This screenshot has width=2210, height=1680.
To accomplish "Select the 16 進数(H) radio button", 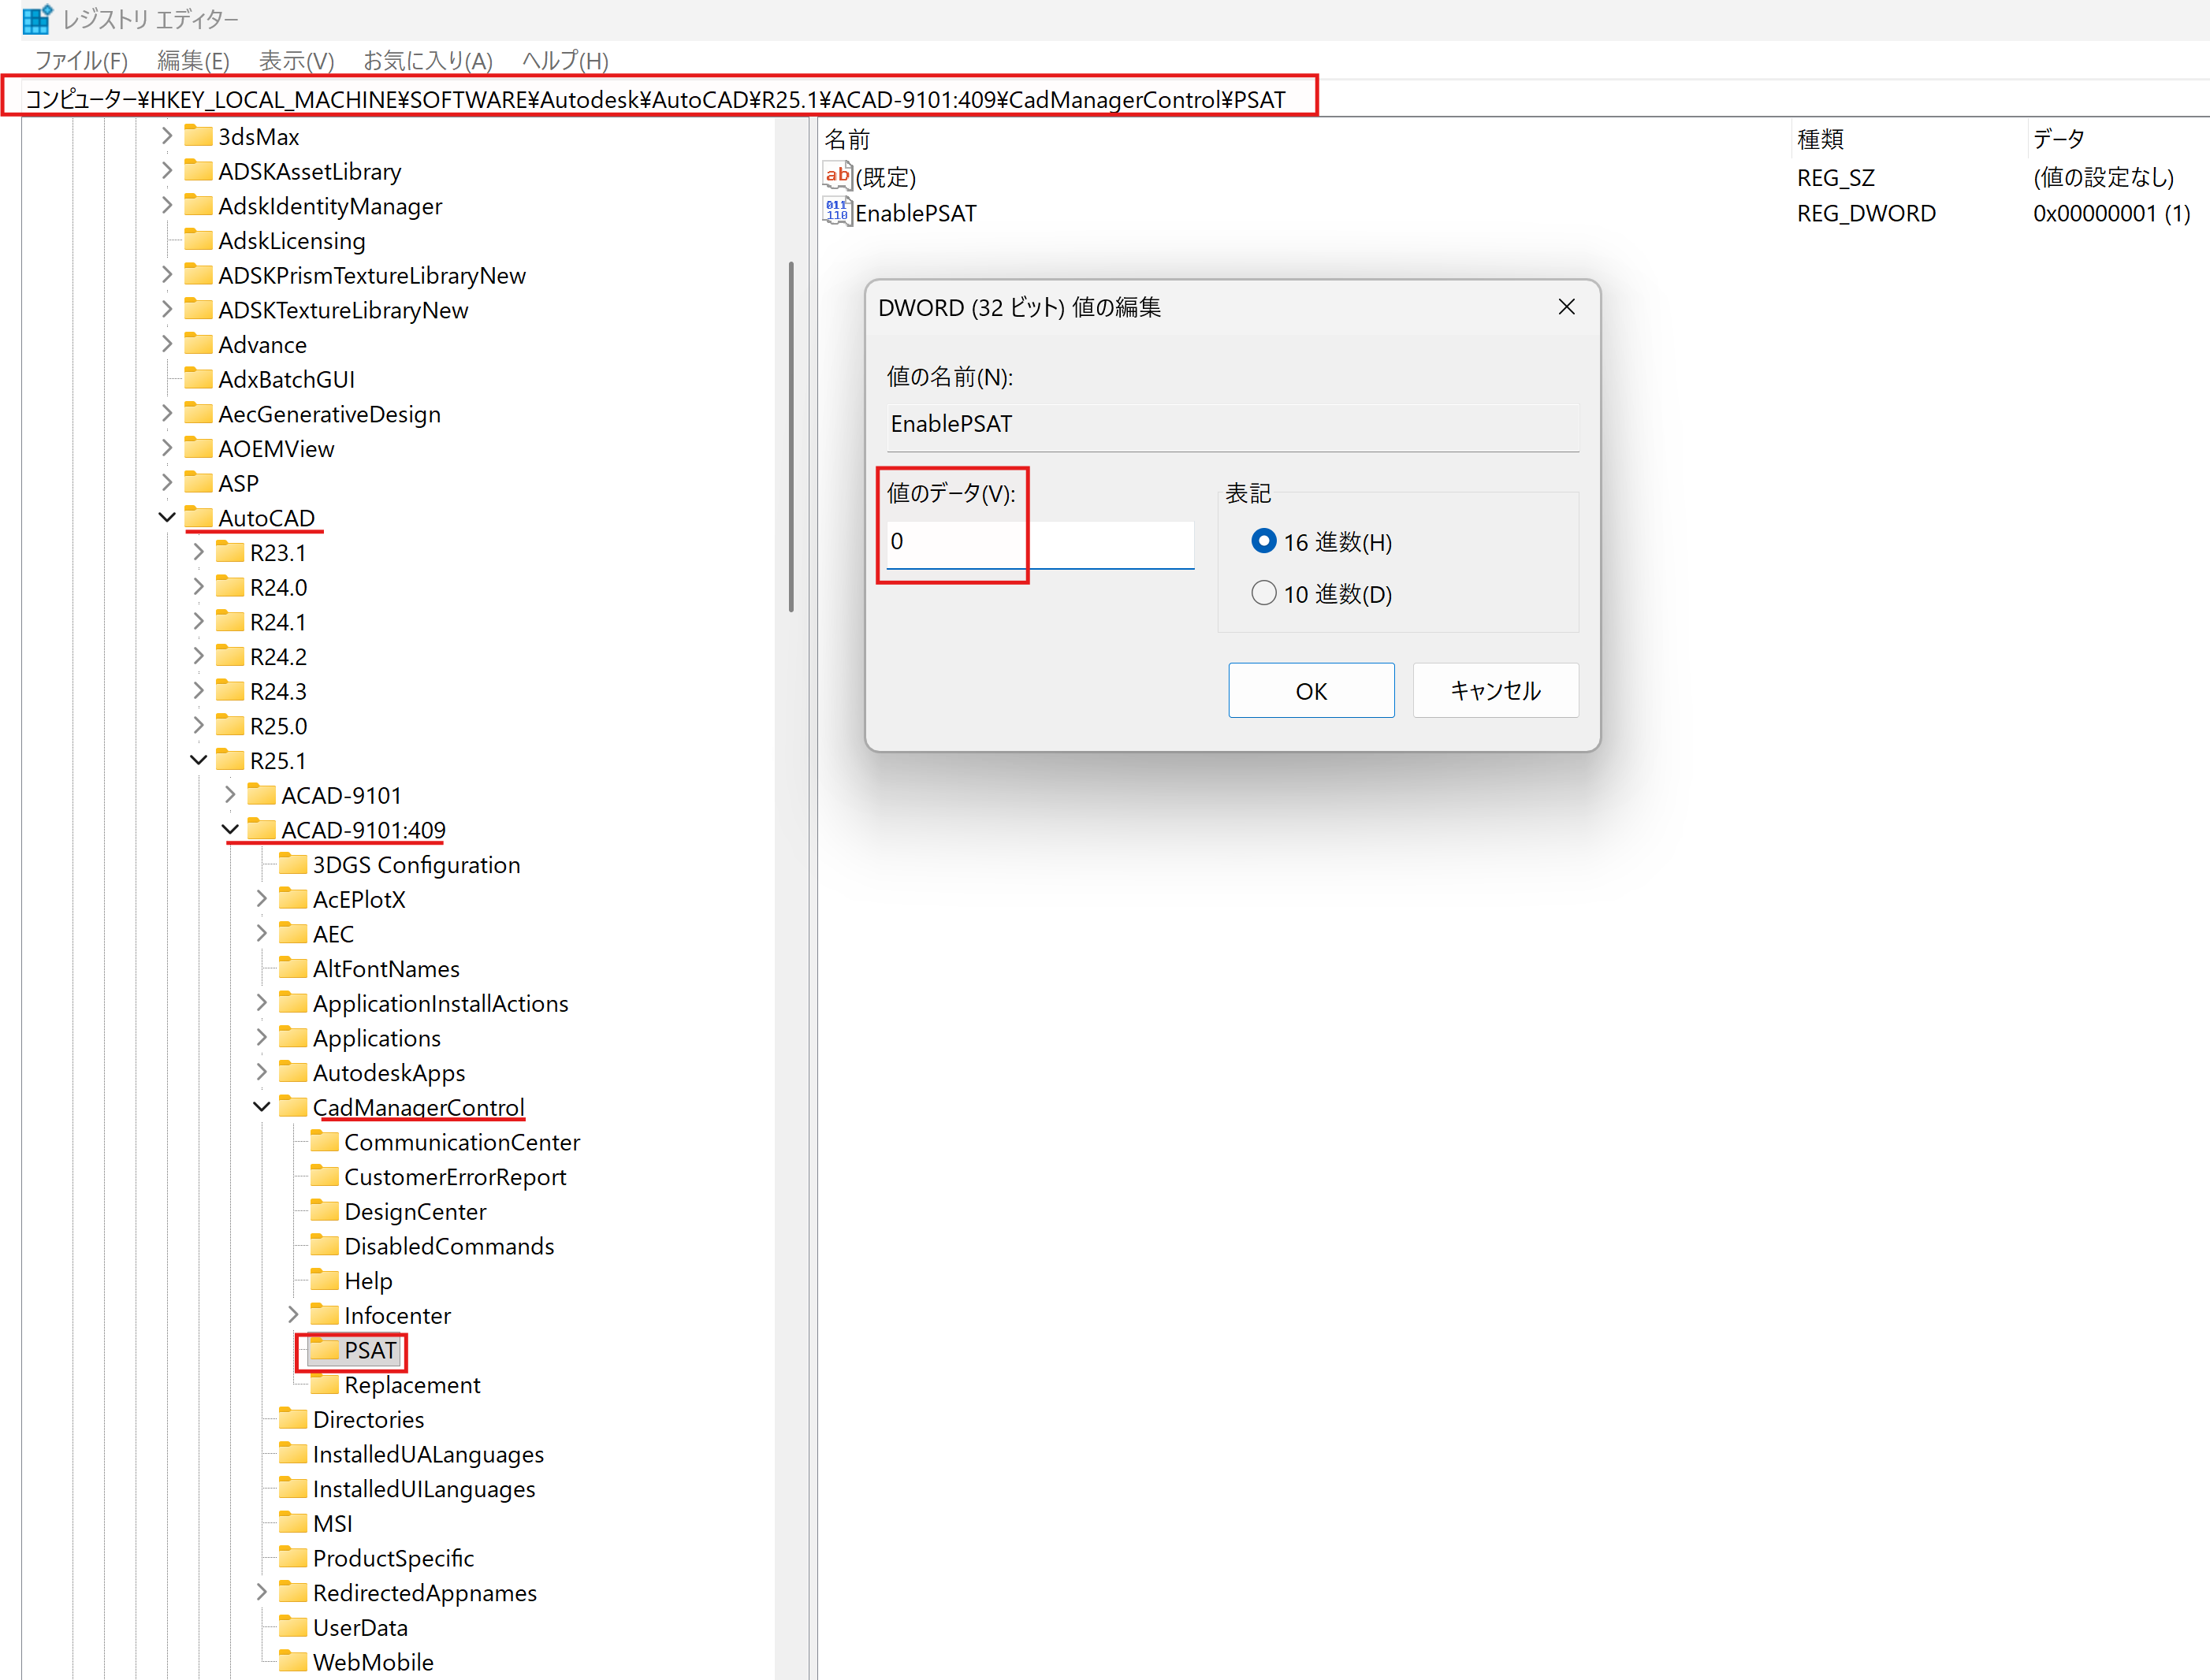I will [1264, 541].
